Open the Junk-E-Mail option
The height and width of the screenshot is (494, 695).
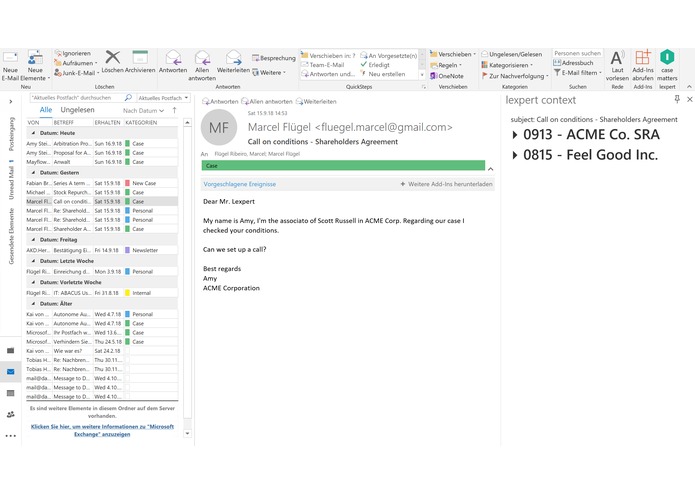[x=76, y=73]
